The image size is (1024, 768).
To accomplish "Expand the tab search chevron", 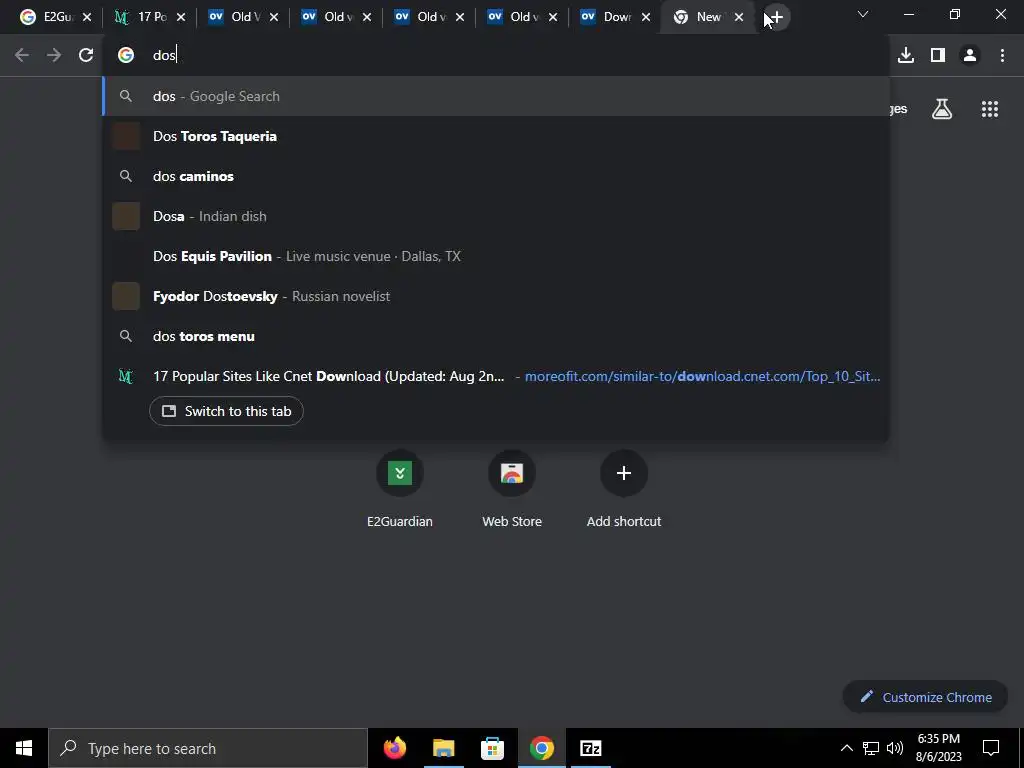I will [863, 14].
